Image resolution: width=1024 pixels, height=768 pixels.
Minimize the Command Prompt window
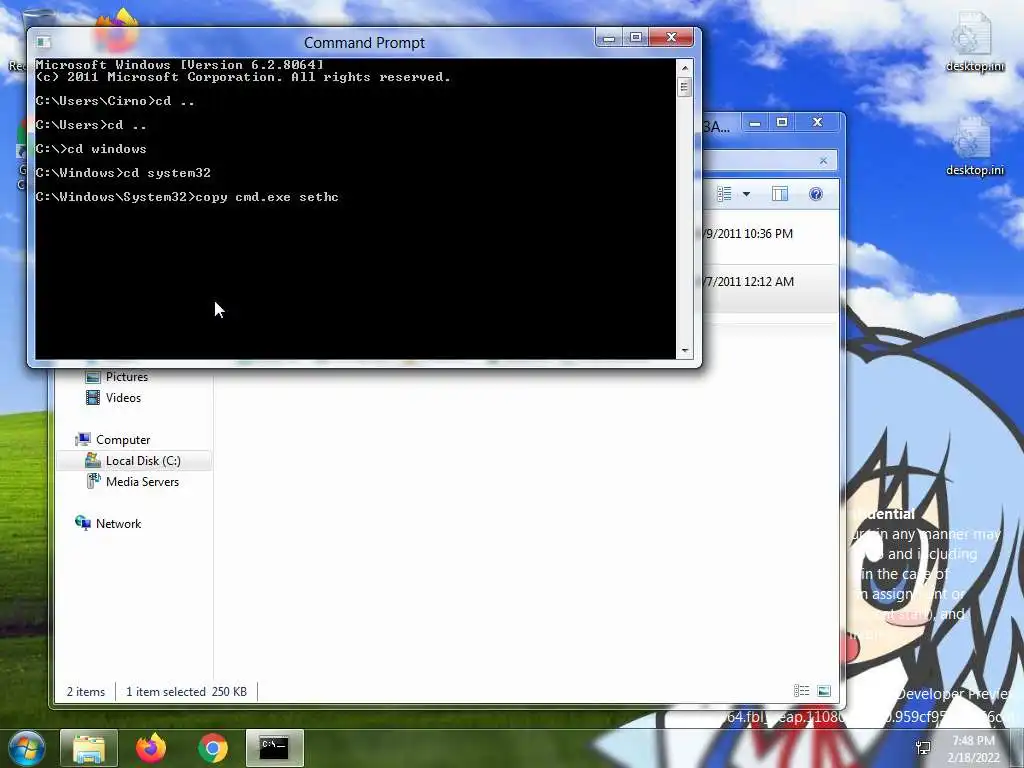pos(609,38)
